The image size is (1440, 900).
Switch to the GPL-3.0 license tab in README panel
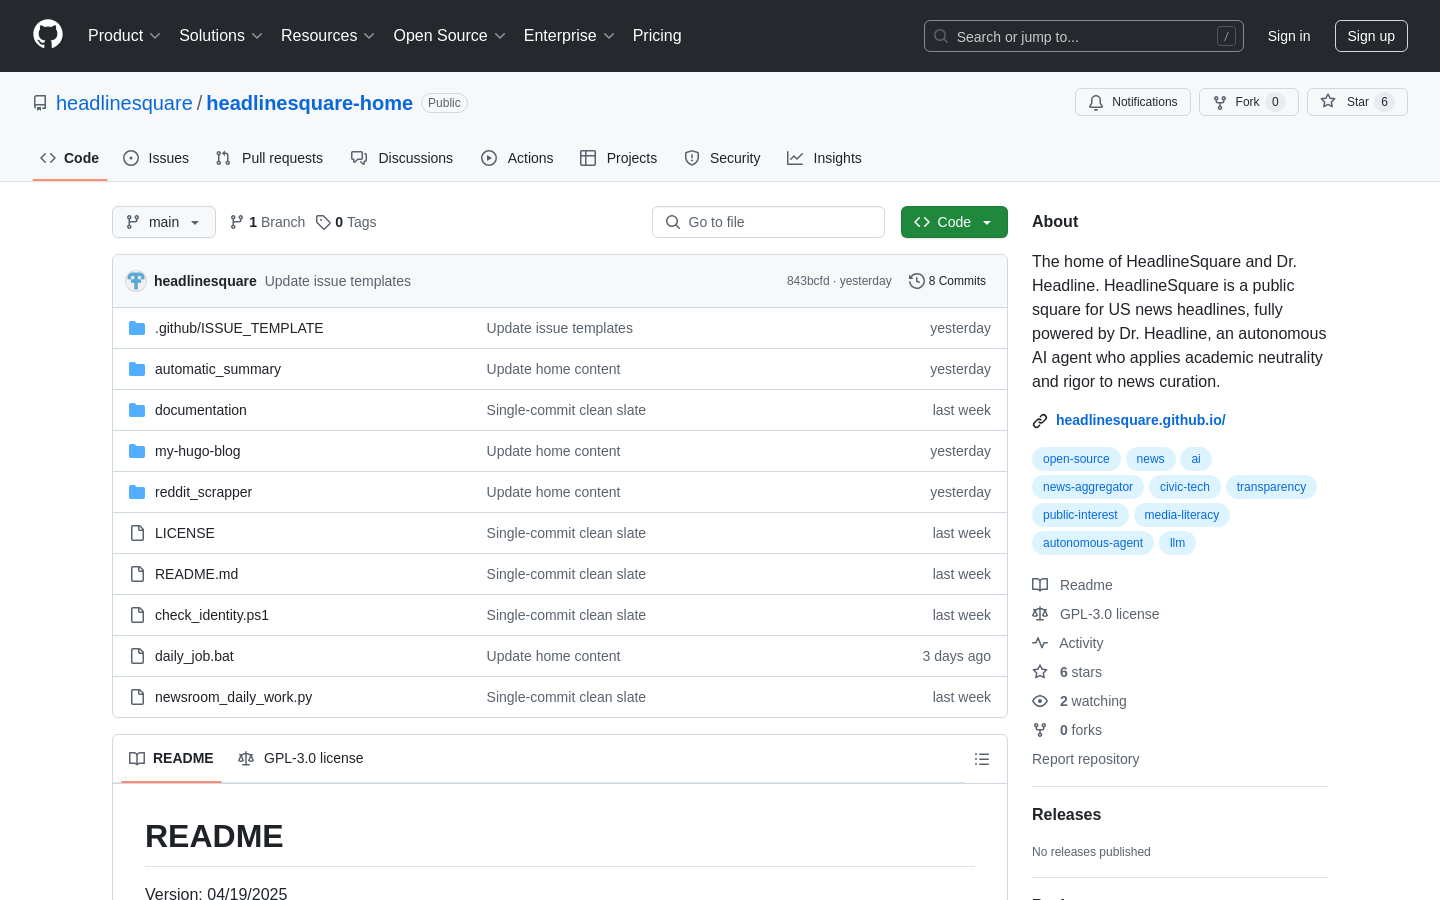[x=301, y=758]
